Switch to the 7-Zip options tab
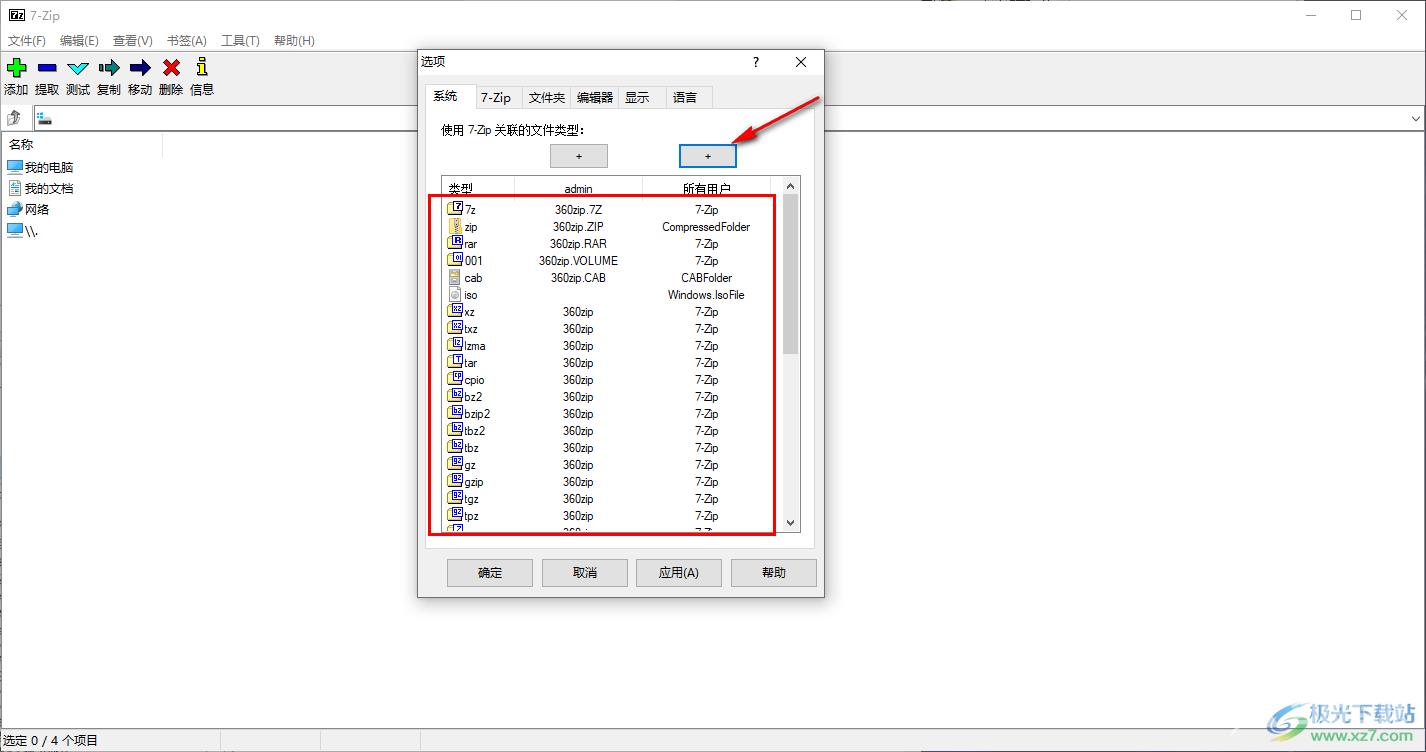Image resolution: width=1426 pixels, height=752 pixels. (x=496, y=97)
